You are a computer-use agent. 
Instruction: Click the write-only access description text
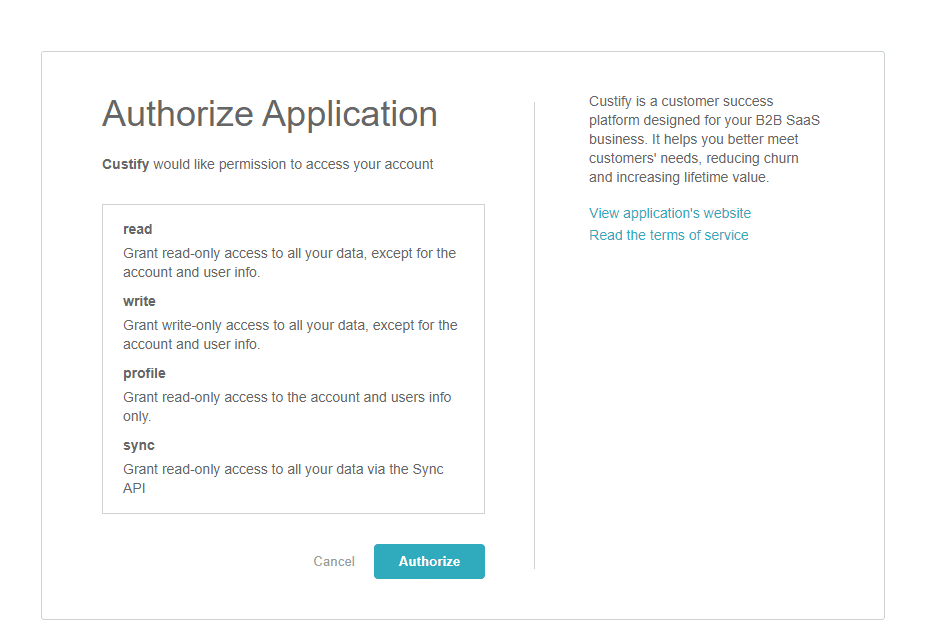289,334
